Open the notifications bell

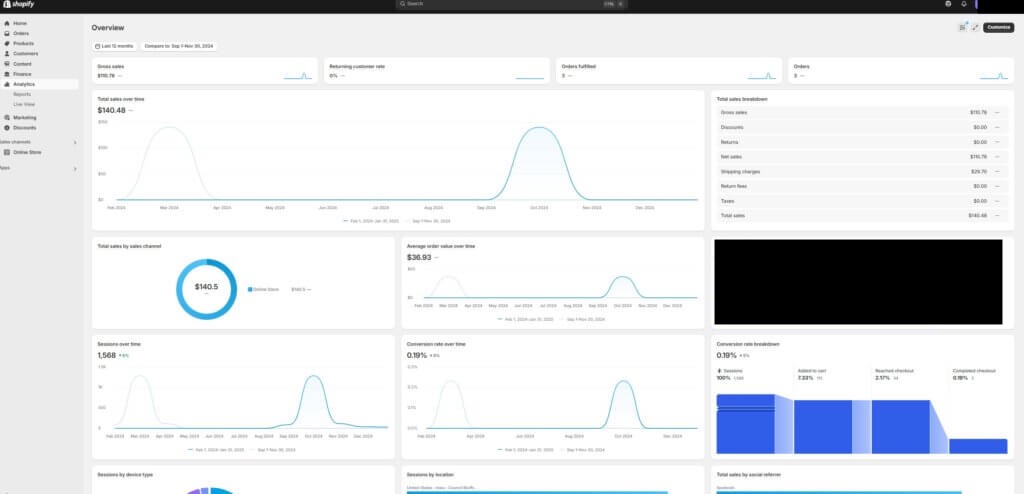click(x=964, y=4)
